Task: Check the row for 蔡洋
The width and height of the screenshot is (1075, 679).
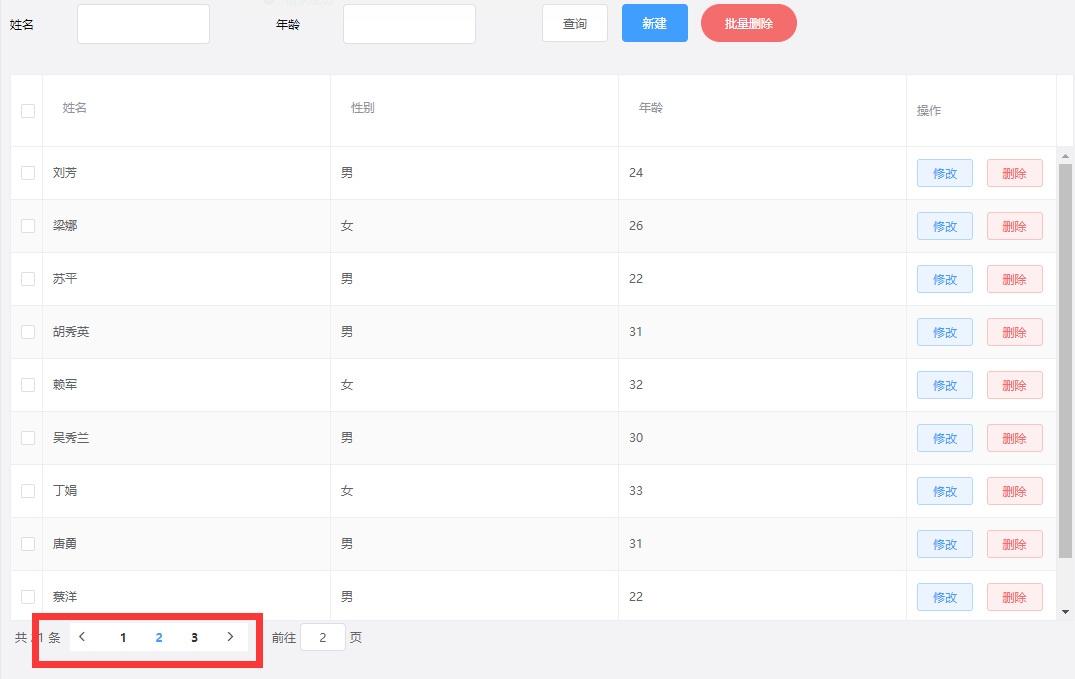Action: coord(28,597)
